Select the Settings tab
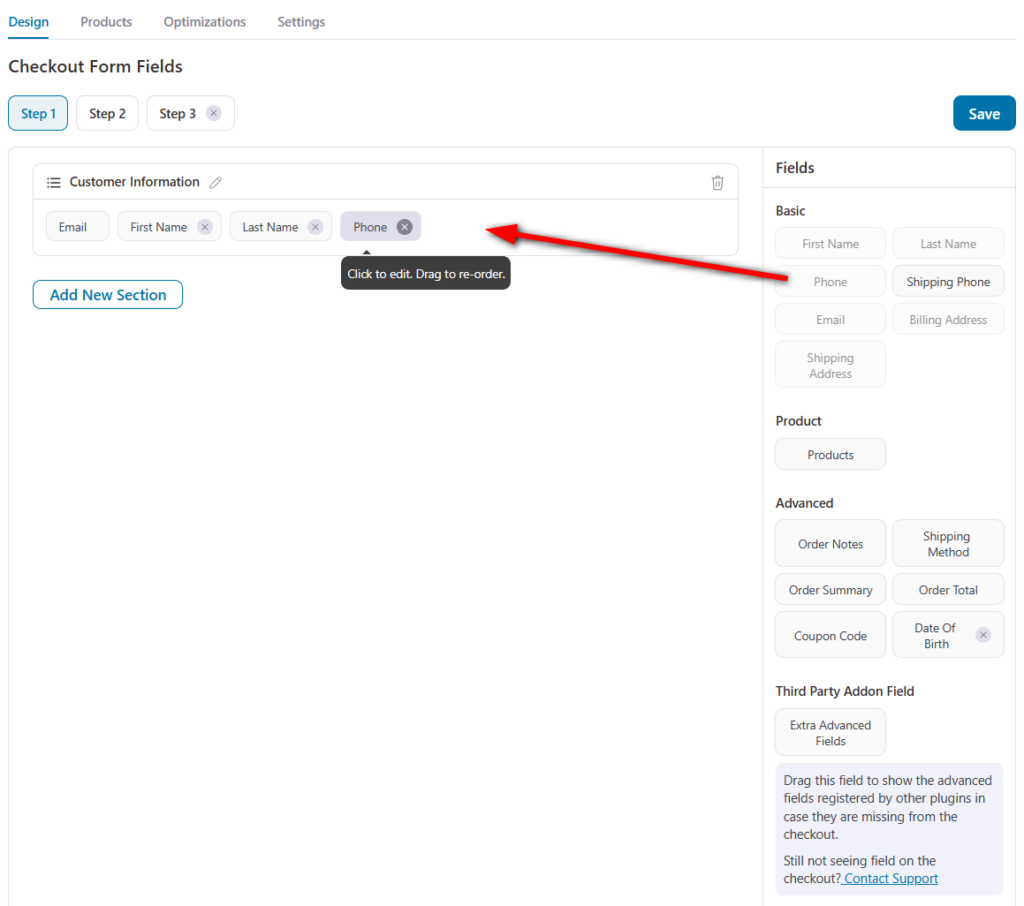 pos(300,21)
